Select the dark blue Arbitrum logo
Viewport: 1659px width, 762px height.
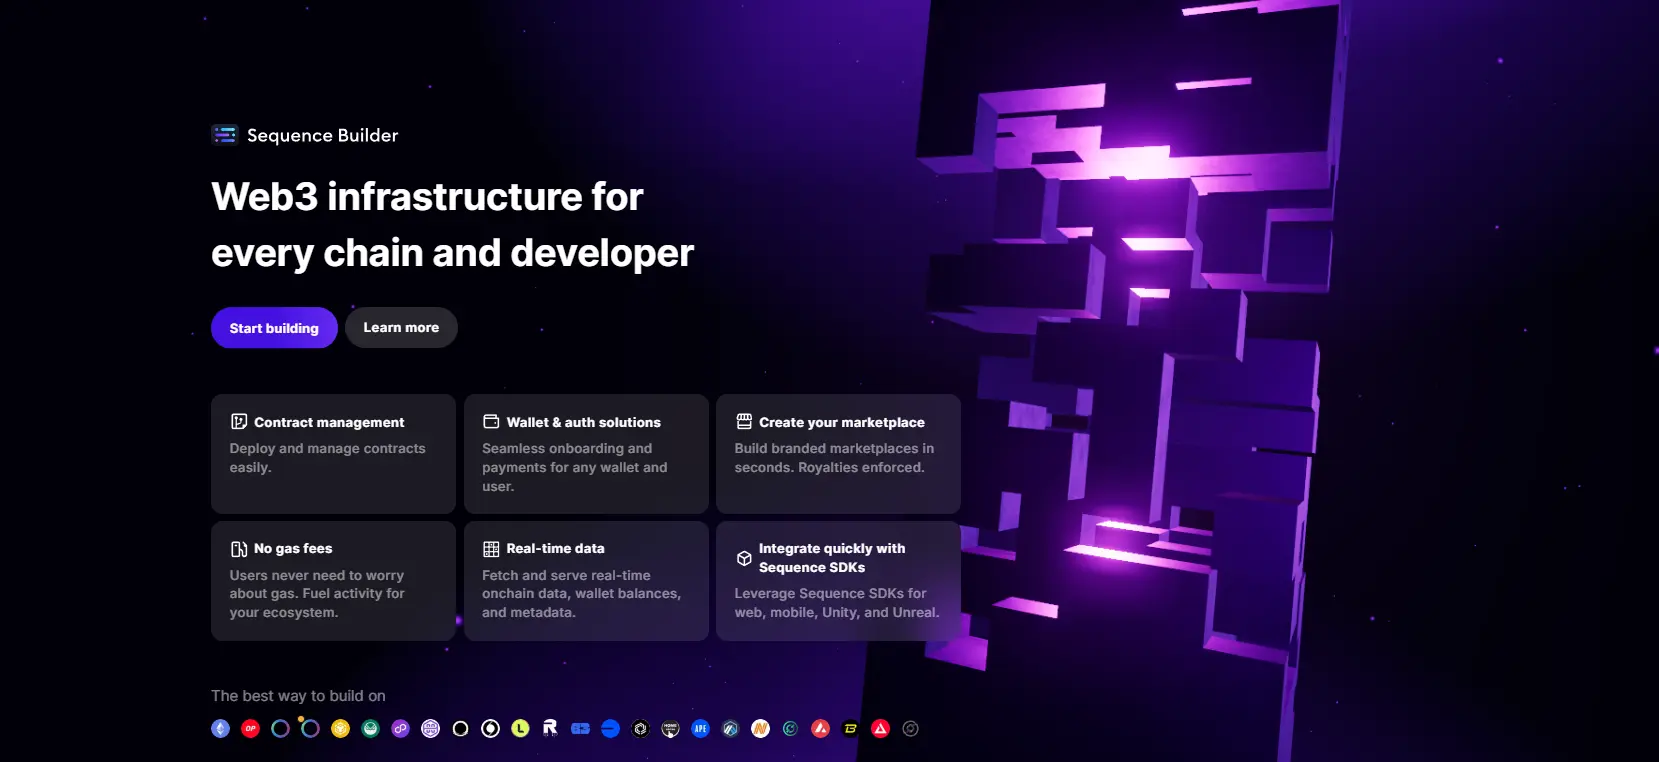(x=731, y=729)
